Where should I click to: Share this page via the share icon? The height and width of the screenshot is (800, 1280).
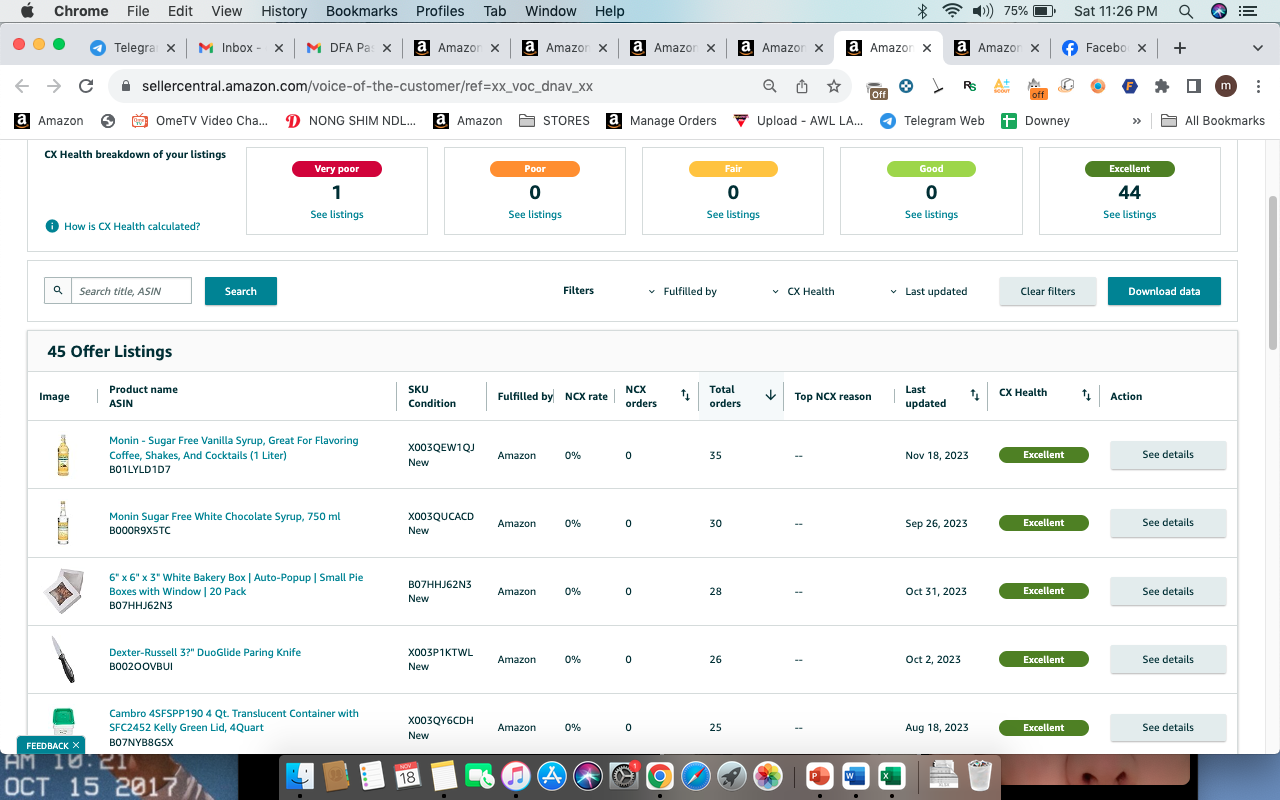[x=802, y=86]
